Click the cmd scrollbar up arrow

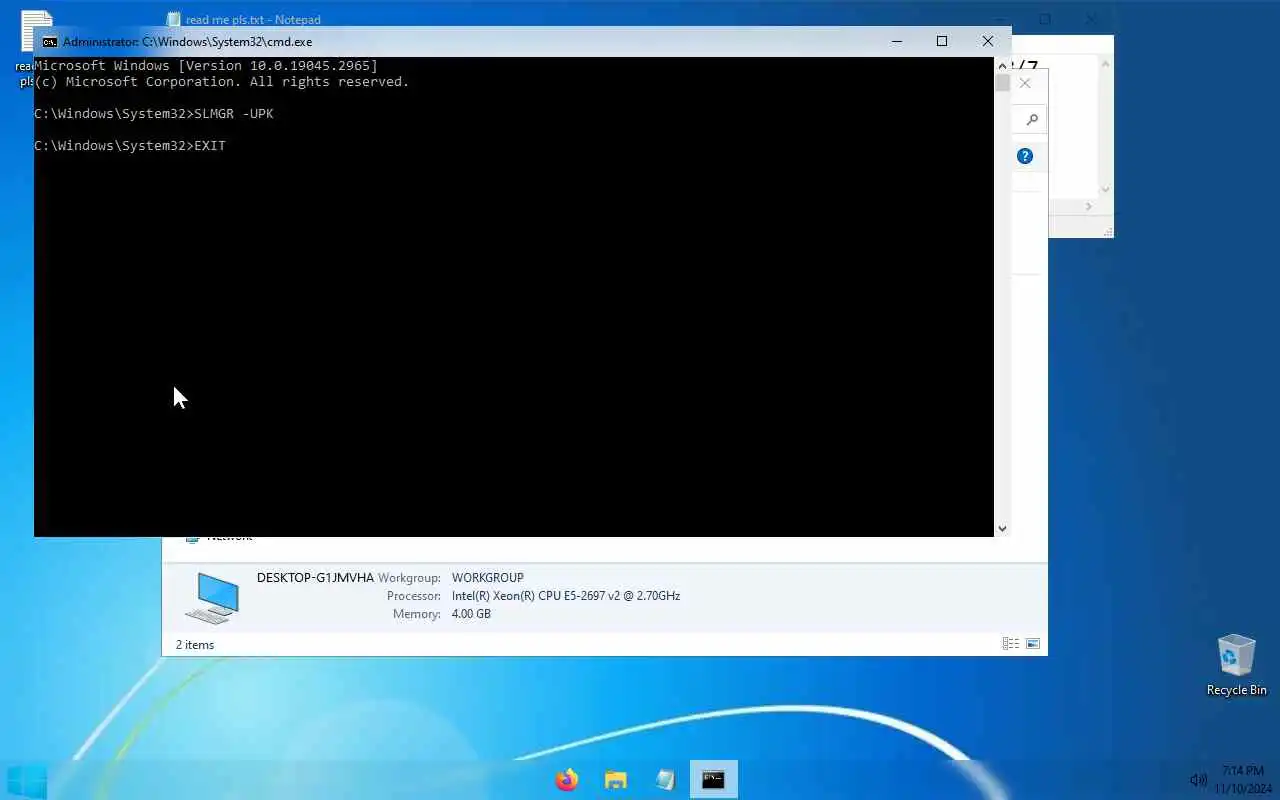point(1002,66)
